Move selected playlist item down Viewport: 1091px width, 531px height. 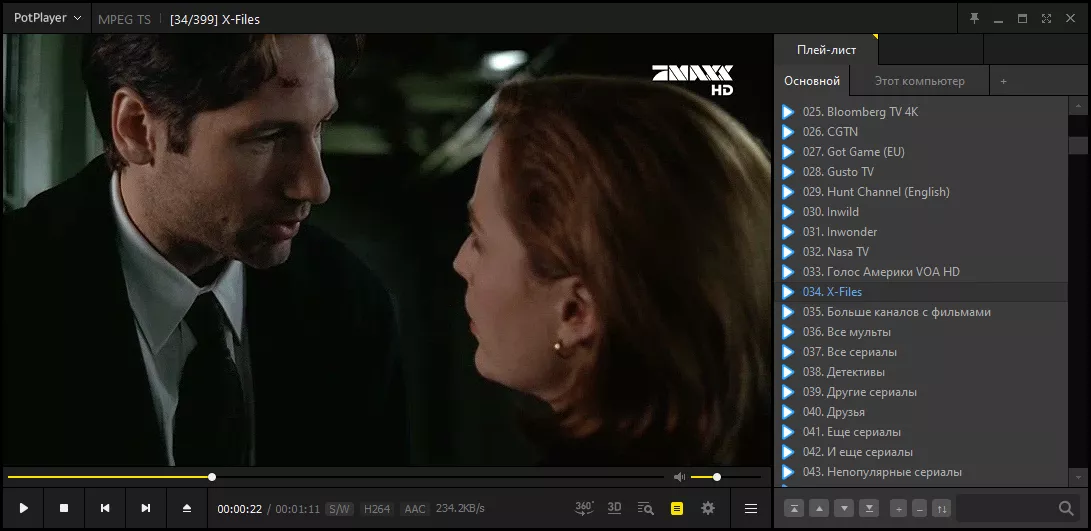pos(844,509)
